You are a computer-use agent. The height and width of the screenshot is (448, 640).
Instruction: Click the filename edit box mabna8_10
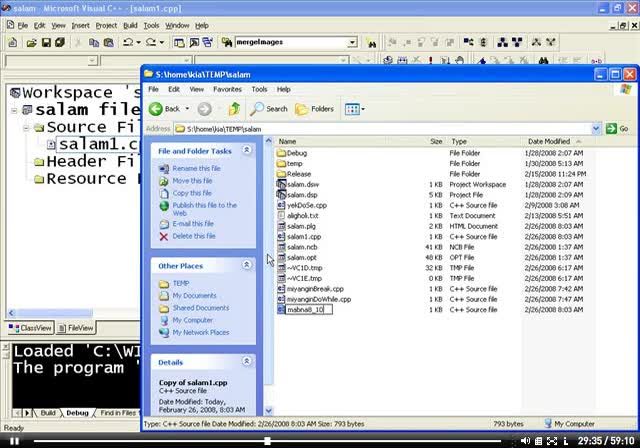308,310
